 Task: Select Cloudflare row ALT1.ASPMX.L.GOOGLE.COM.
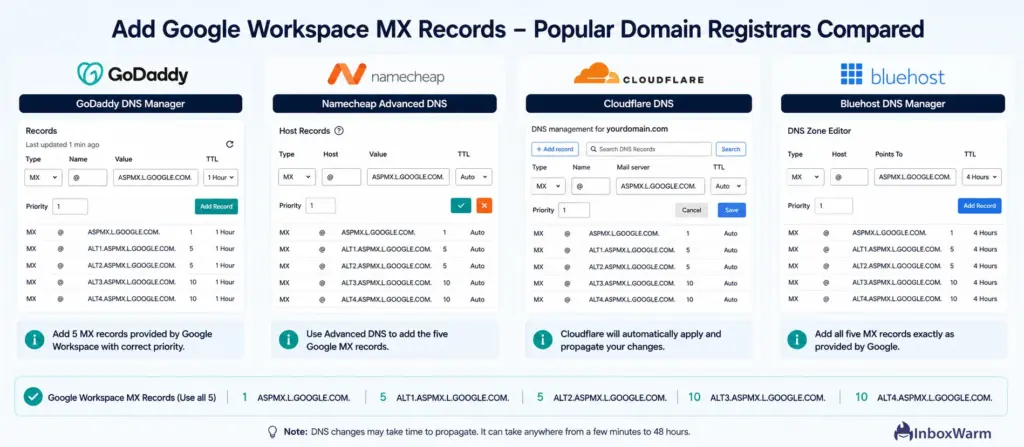[x=637, y=250]
